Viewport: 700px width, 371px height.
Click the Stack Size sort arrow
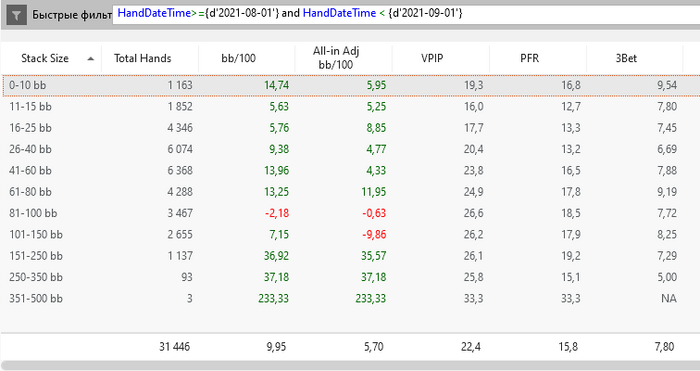point(91,58)
